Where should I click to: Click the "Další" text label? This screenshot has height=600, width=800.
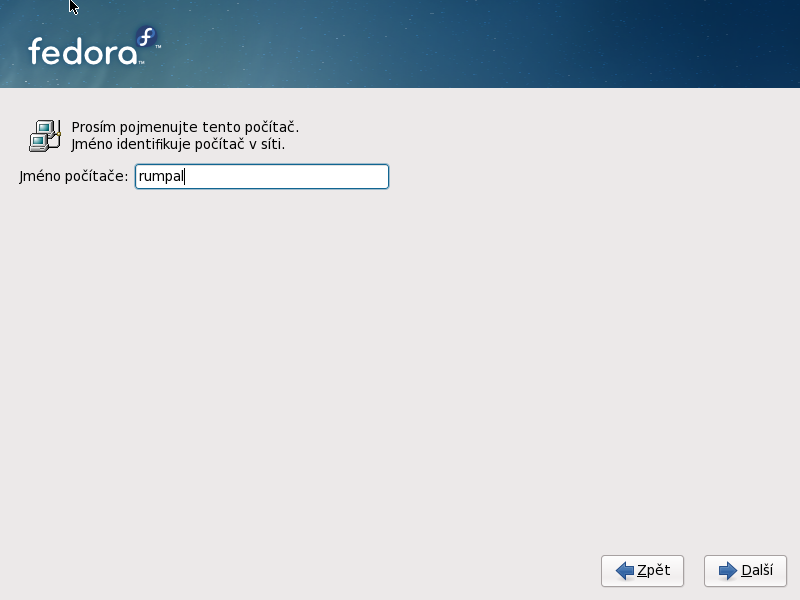[757, 571]
